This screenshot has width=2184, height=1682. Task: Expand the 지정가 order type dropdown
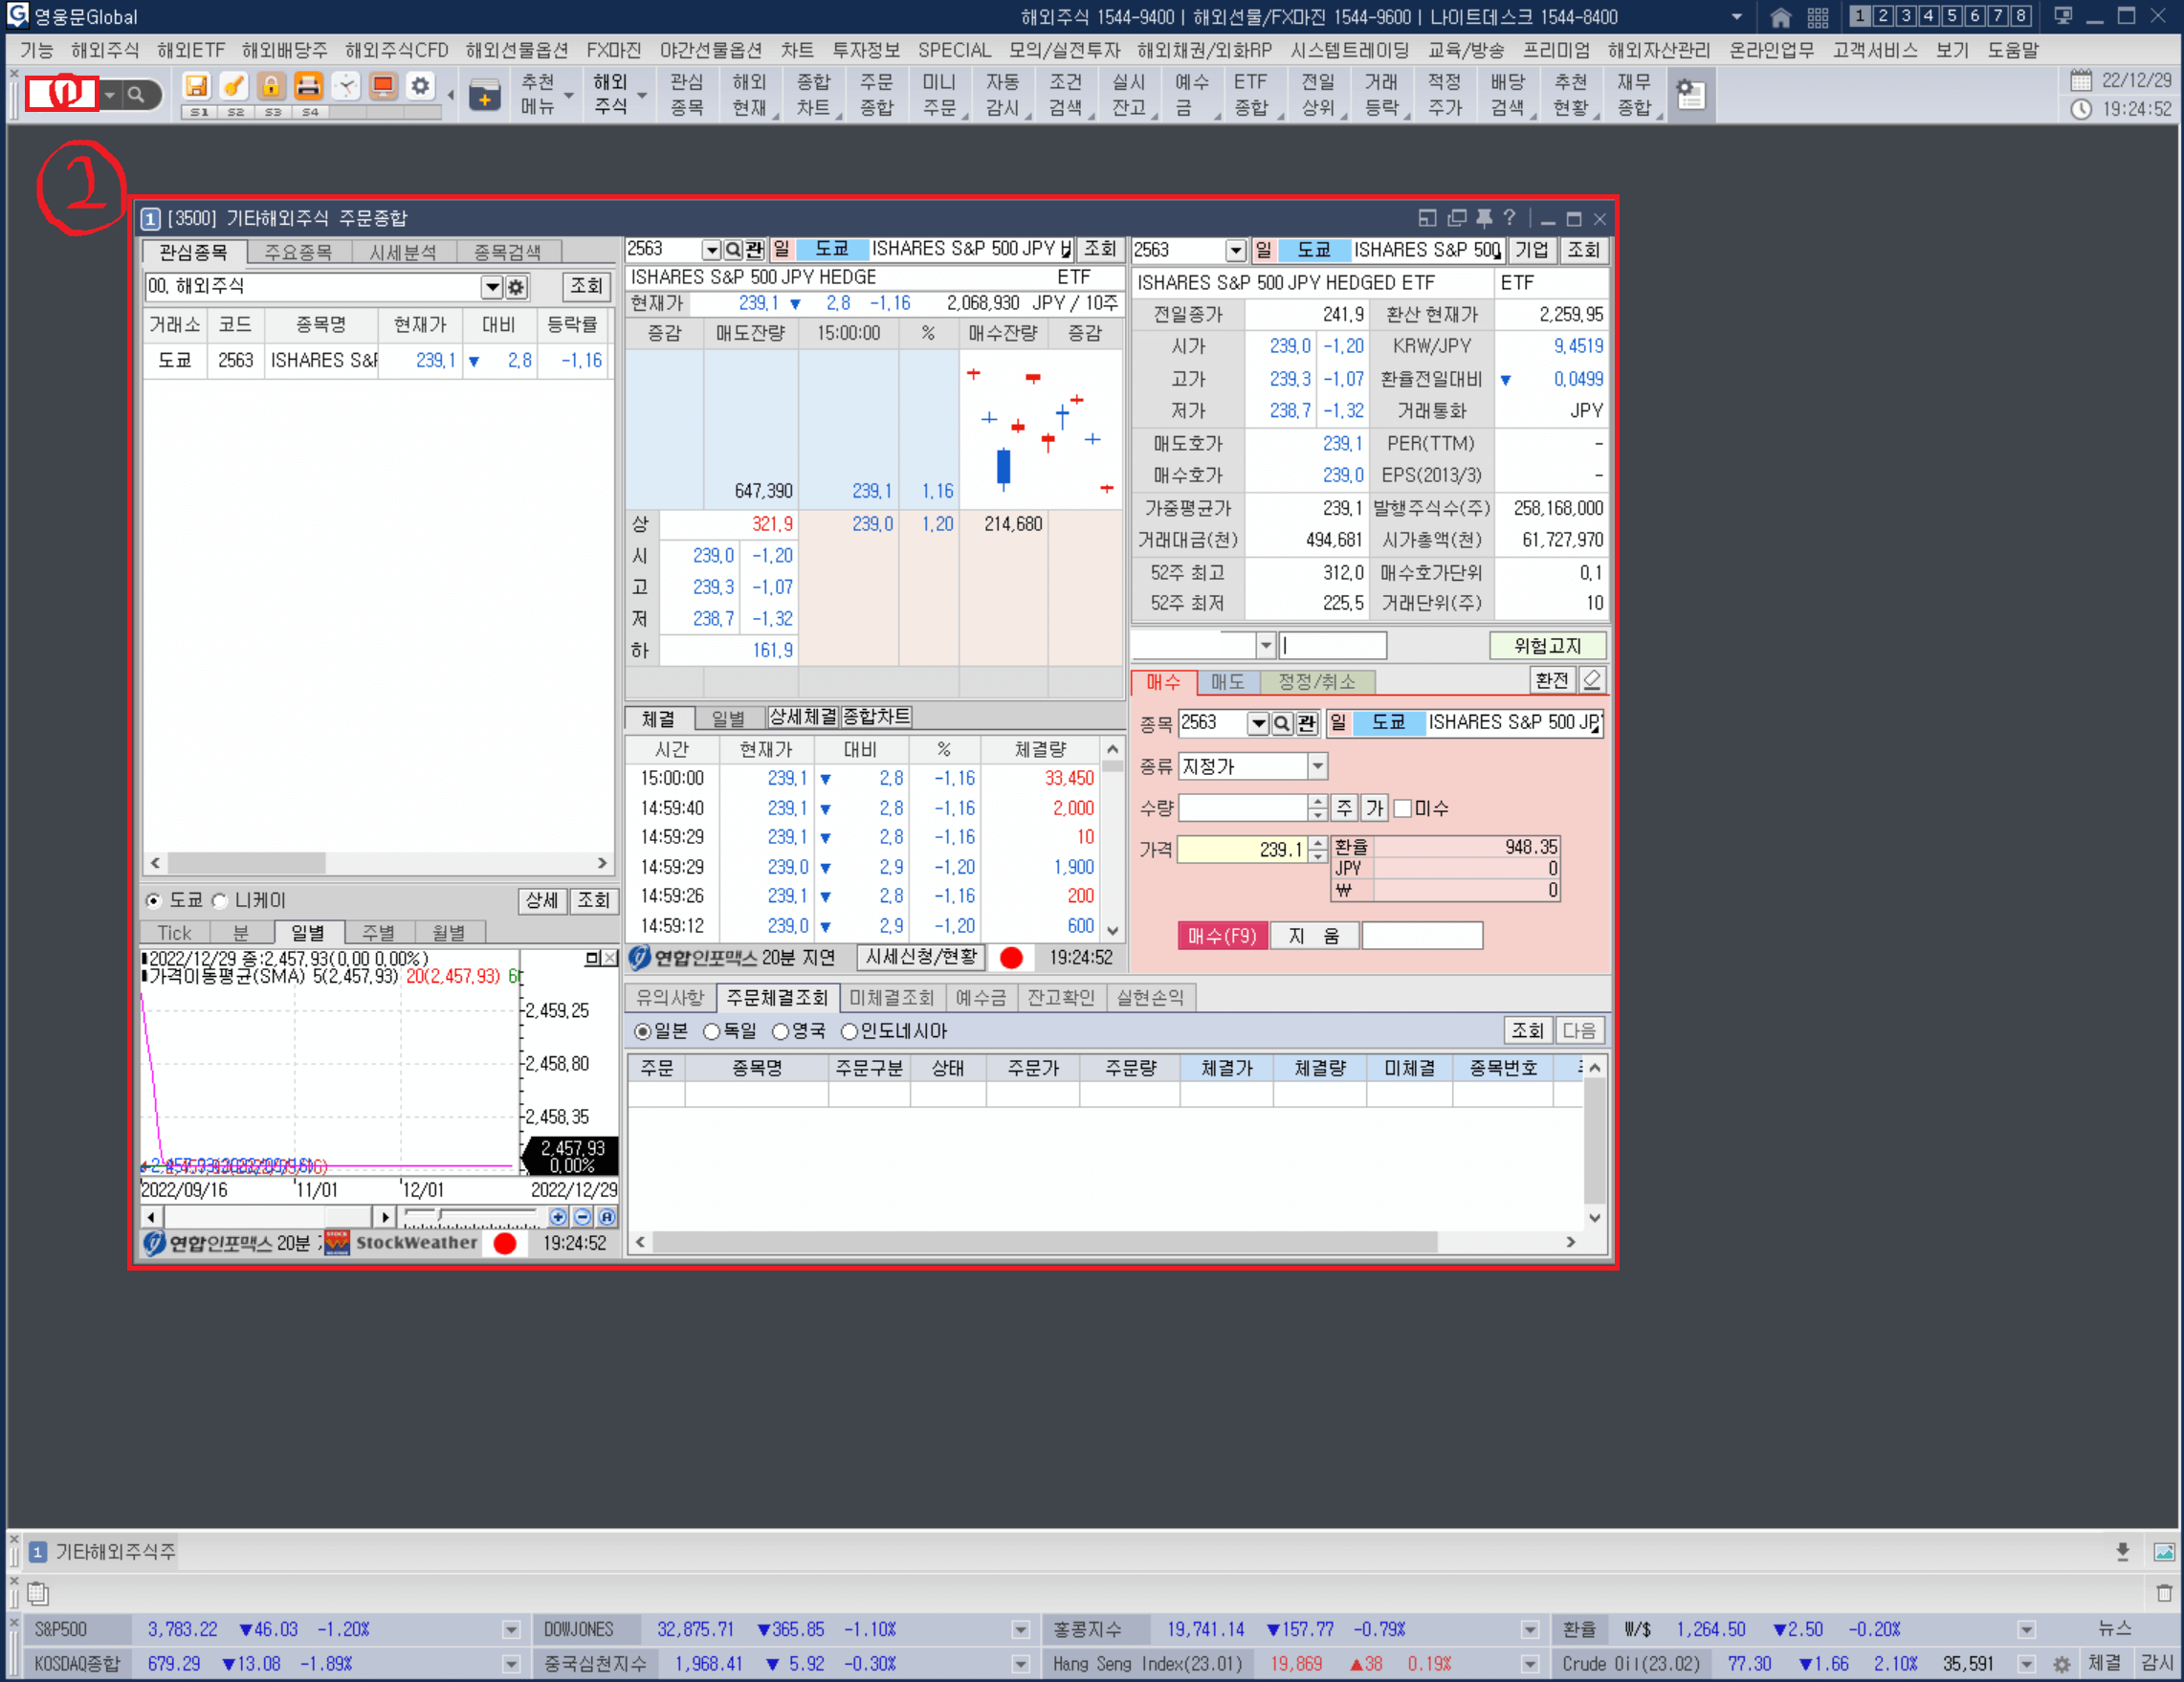pos(1317,767)
